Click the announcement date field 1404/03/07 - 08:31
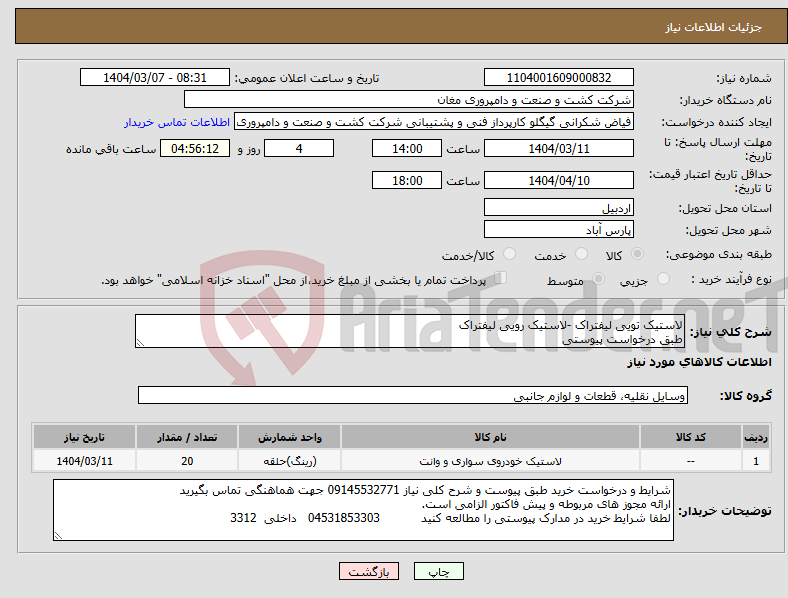This screenshot has width=788, height=598. (x=155, y=78)
